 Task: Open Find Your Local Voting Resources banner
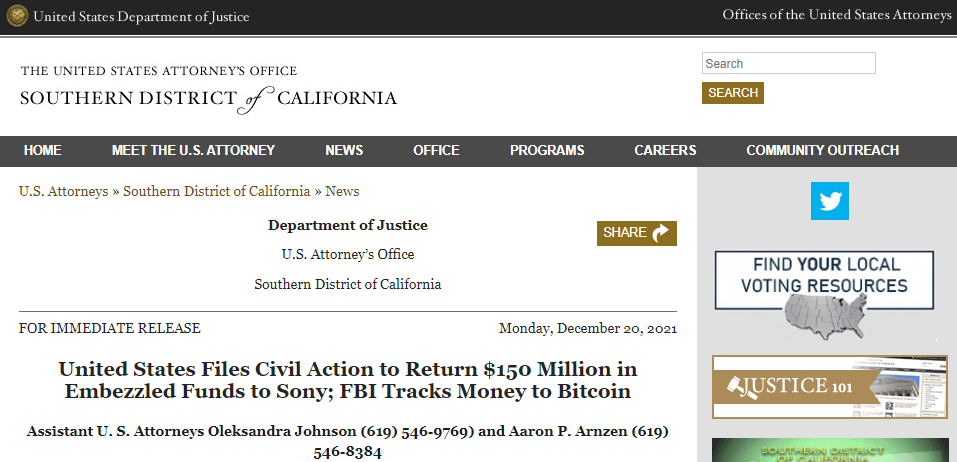pos(824,295)
